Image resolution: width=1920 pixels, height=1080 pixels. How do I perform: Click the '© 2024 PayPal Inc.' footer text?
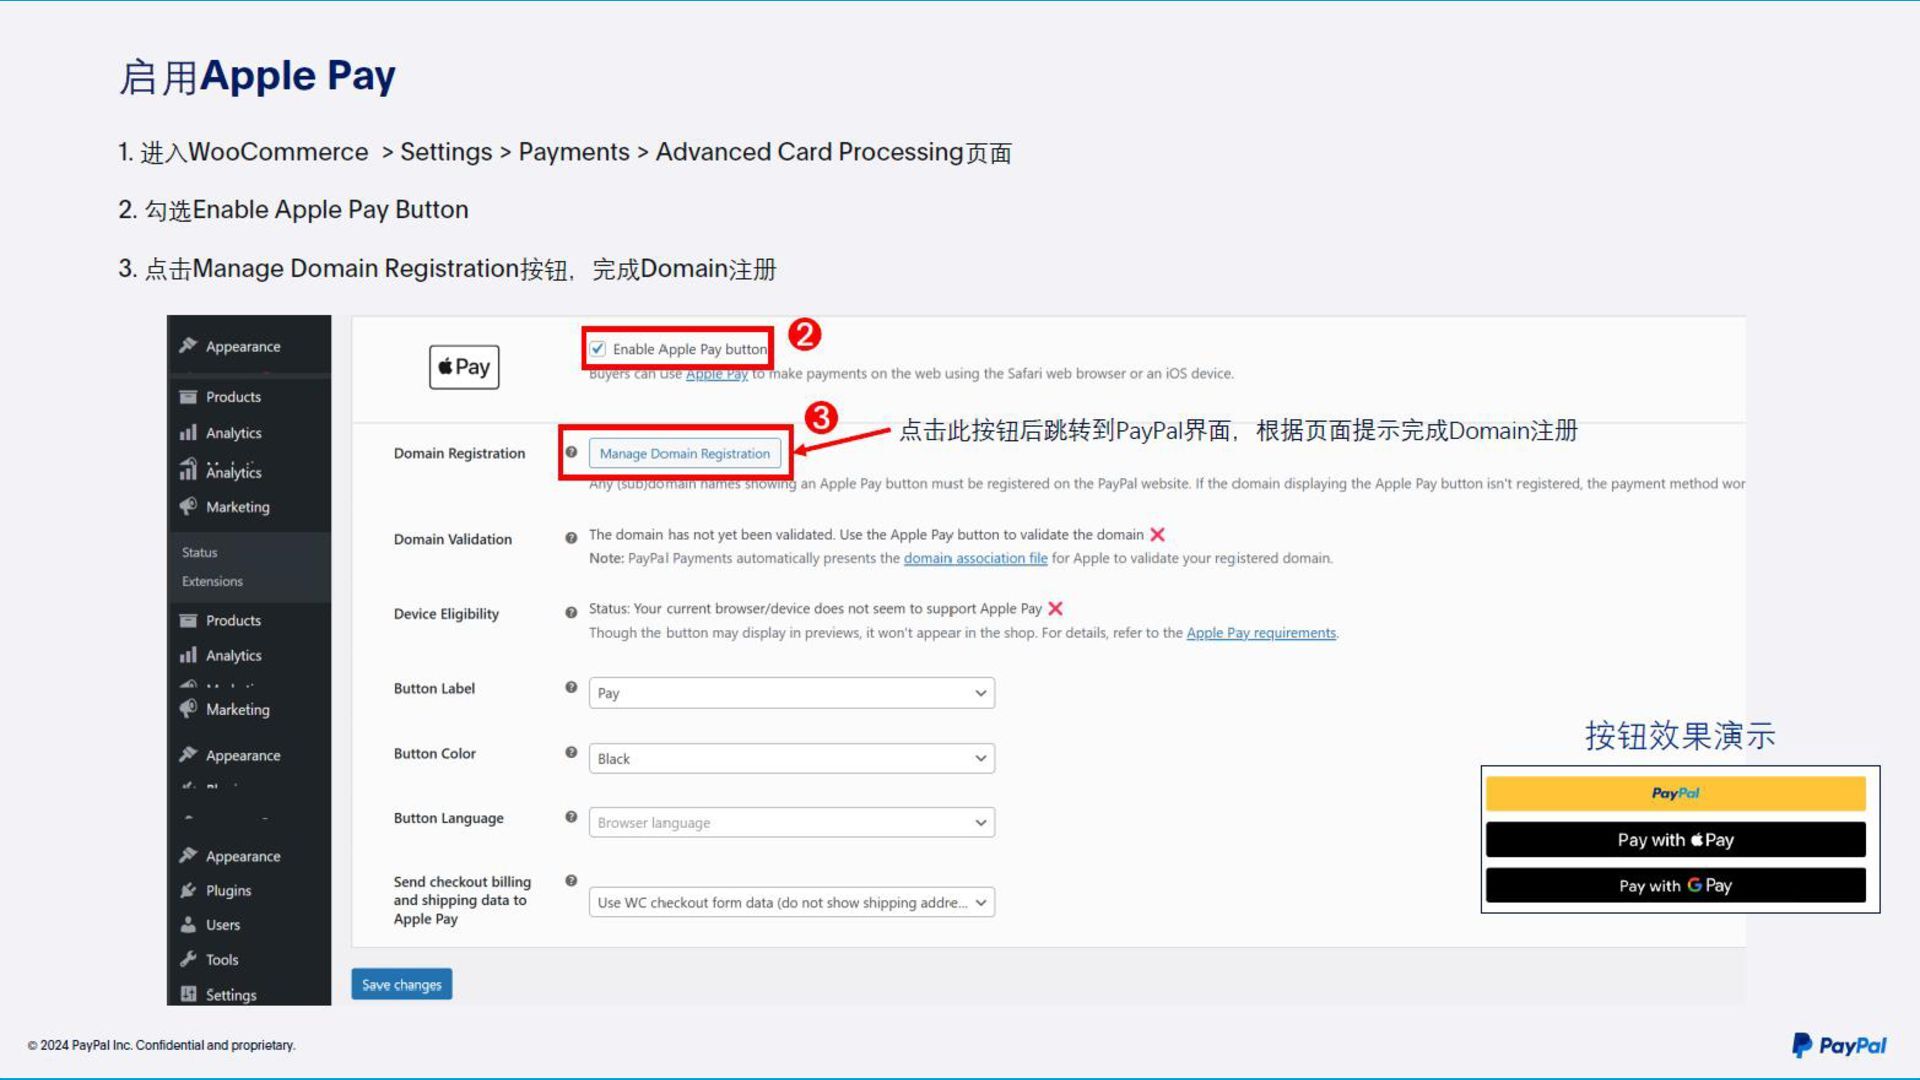click(x=161, y=1045)
